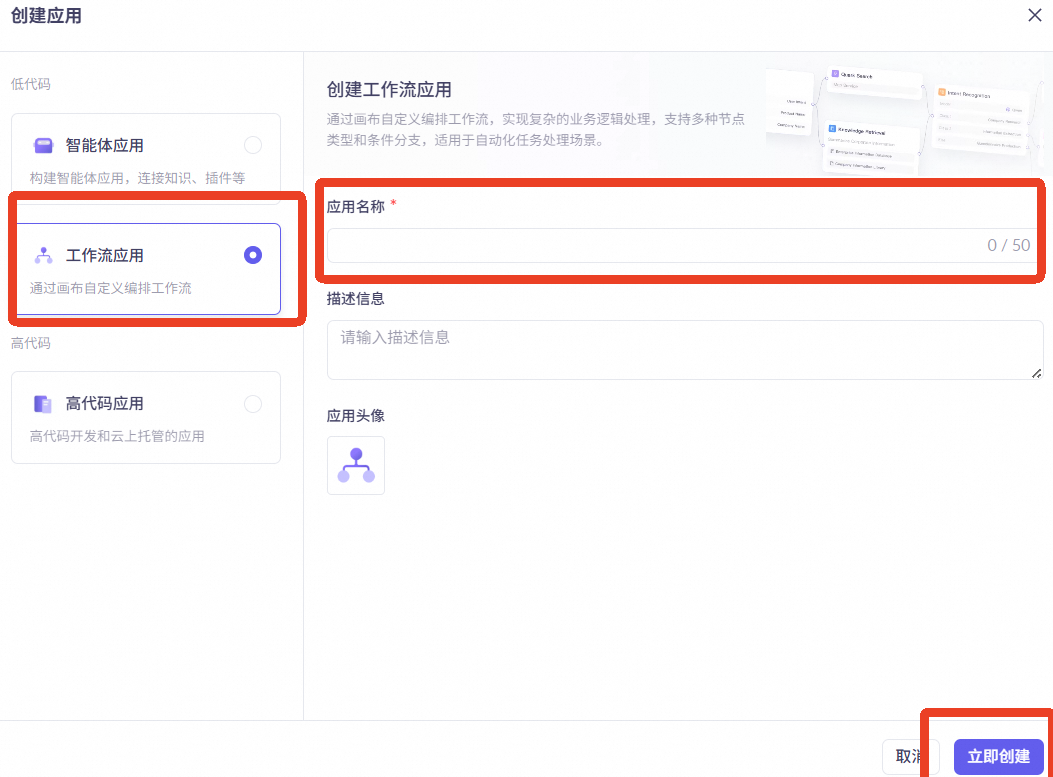This screenshot has height=777, width=1053.
Task: Click the 0 / 50 character counter
Action: pos(1009,245)
